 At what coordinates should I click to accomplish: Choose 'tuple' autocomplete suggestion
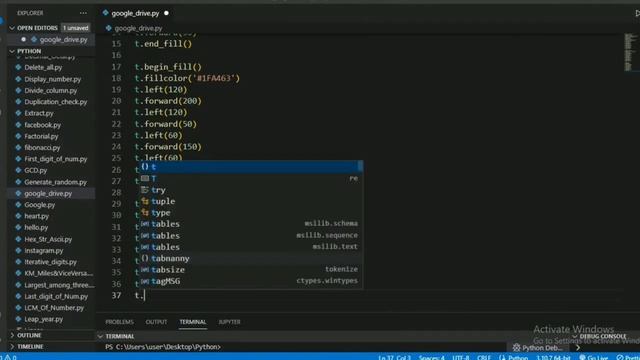tap(251, 201)
